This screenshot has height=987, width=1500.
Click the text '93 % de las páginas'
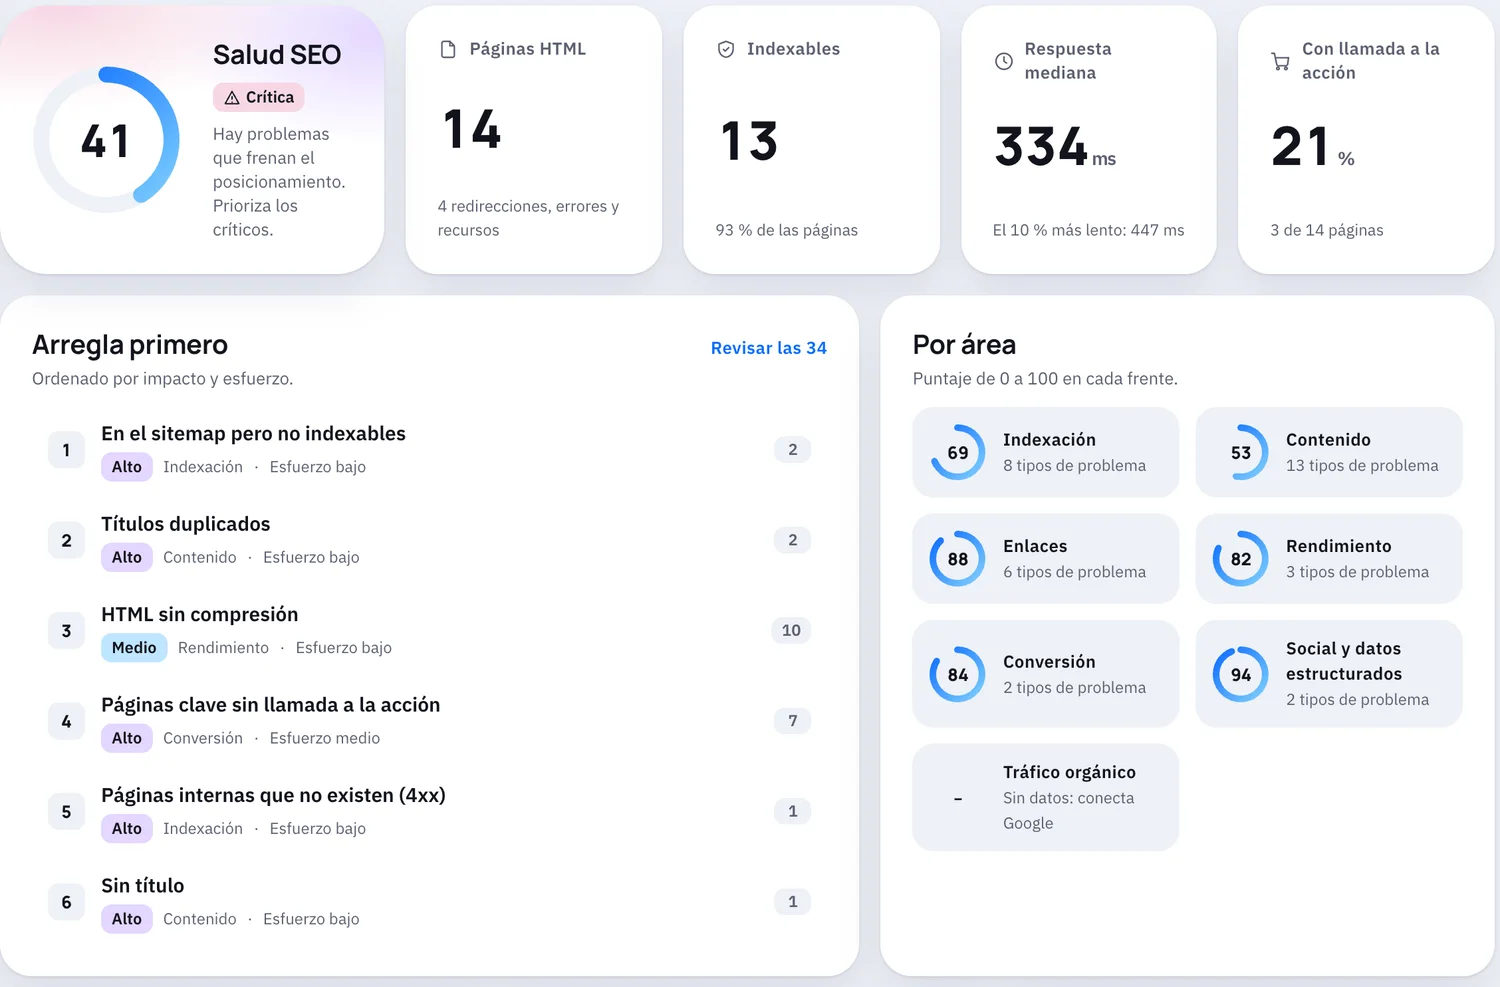point(787,230)
